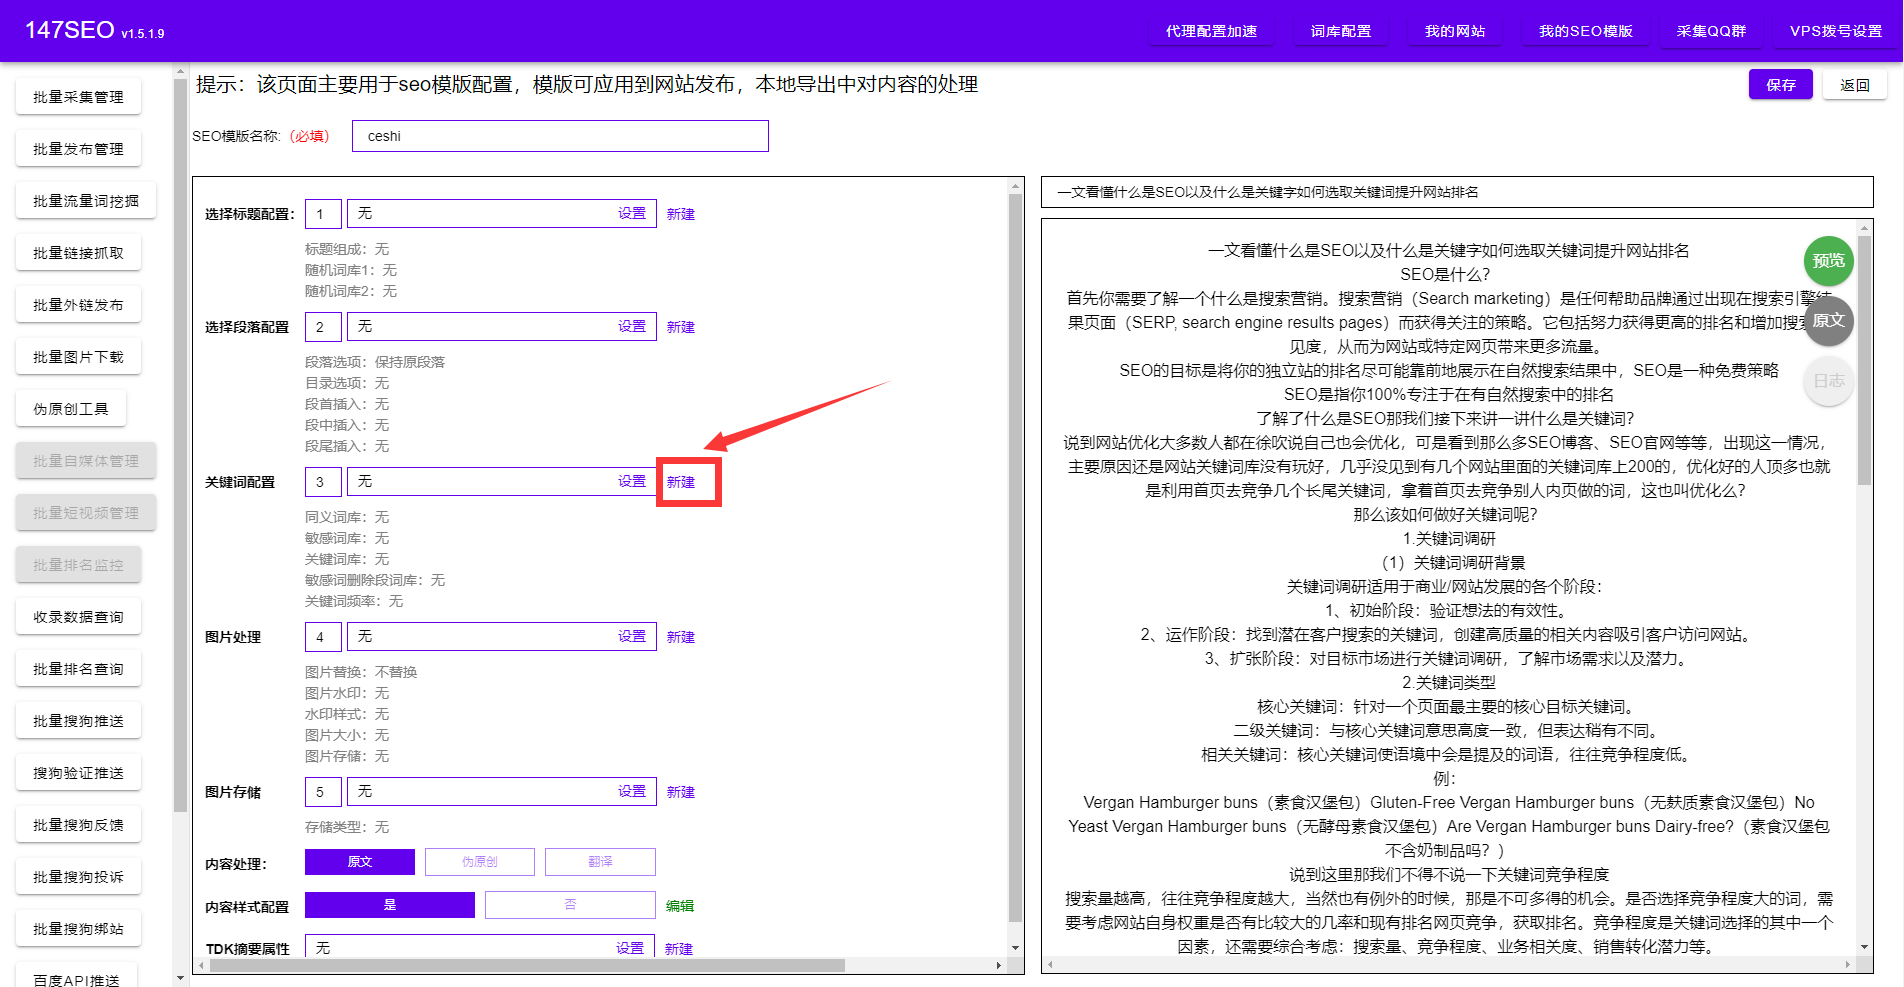Click the green 预览 circle button
The image size is (1904, 987).
point(1828,261)
